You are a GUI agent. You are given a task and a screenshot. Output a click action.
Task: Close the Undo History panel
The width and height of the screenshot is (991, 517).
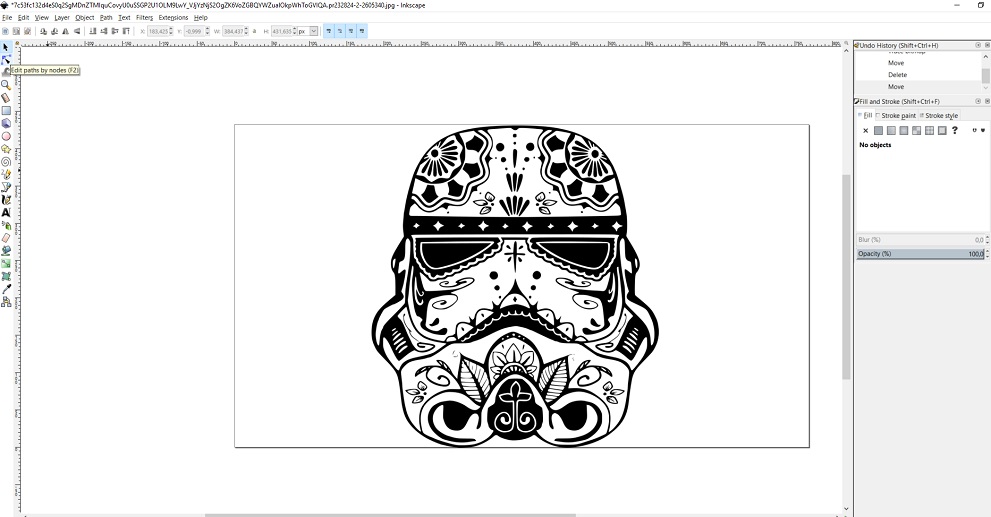point(987,46)
